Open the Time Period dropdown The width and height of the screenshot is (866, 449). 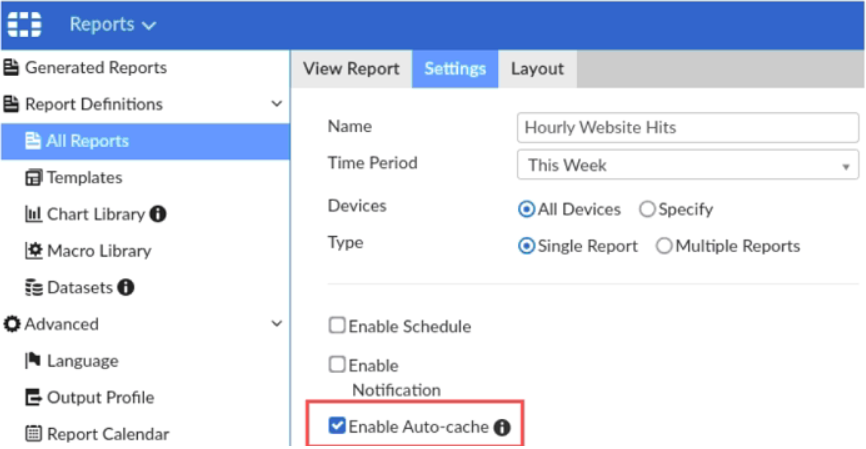[687, 165]
